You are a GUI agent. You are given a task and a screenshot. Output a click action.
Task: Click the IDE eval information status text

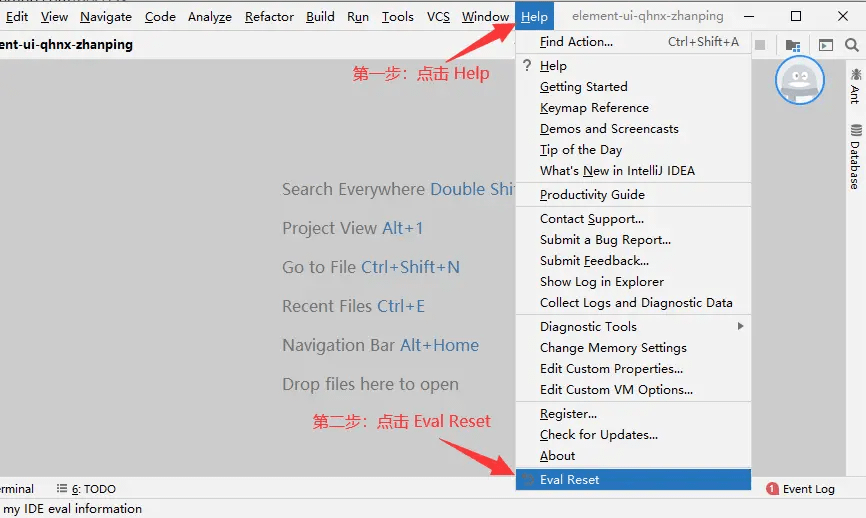(72, 509)
